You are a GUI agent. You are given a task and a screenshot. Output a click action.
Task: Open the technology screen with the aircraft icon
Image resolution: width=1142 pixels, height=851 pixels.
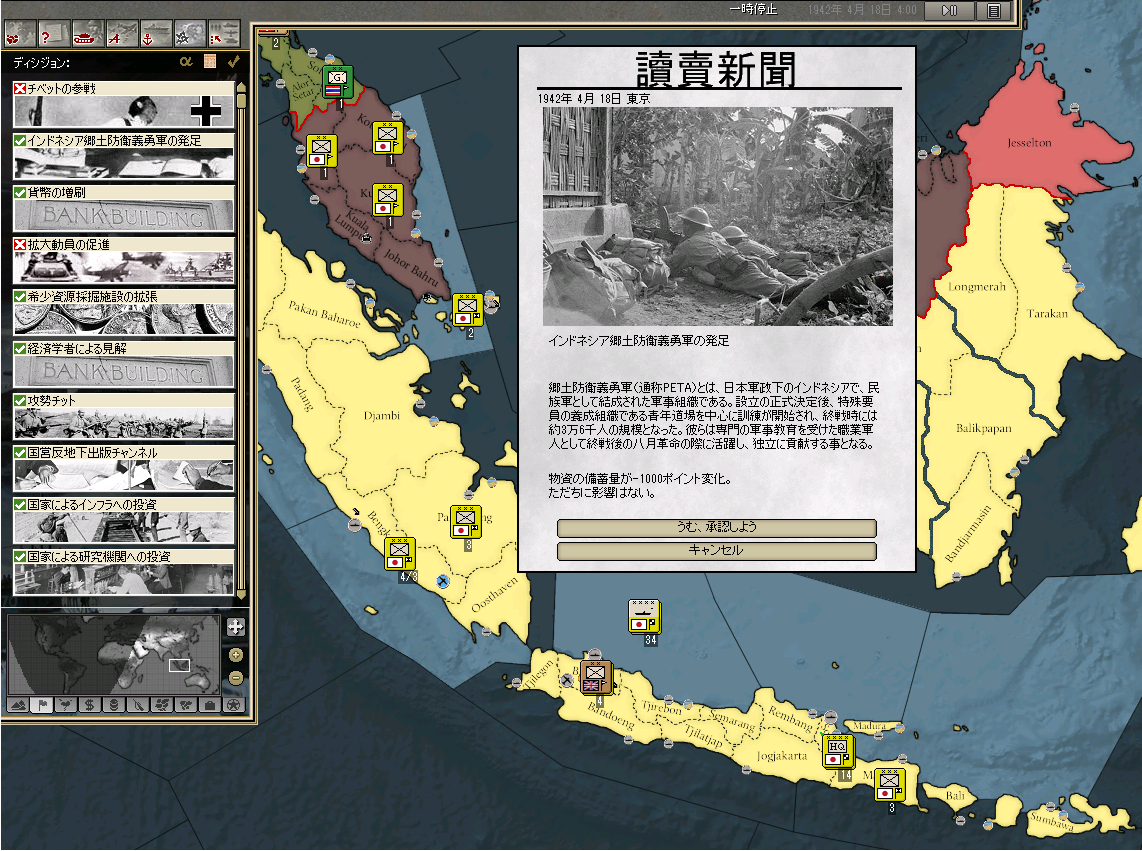(x=122, y=34)
